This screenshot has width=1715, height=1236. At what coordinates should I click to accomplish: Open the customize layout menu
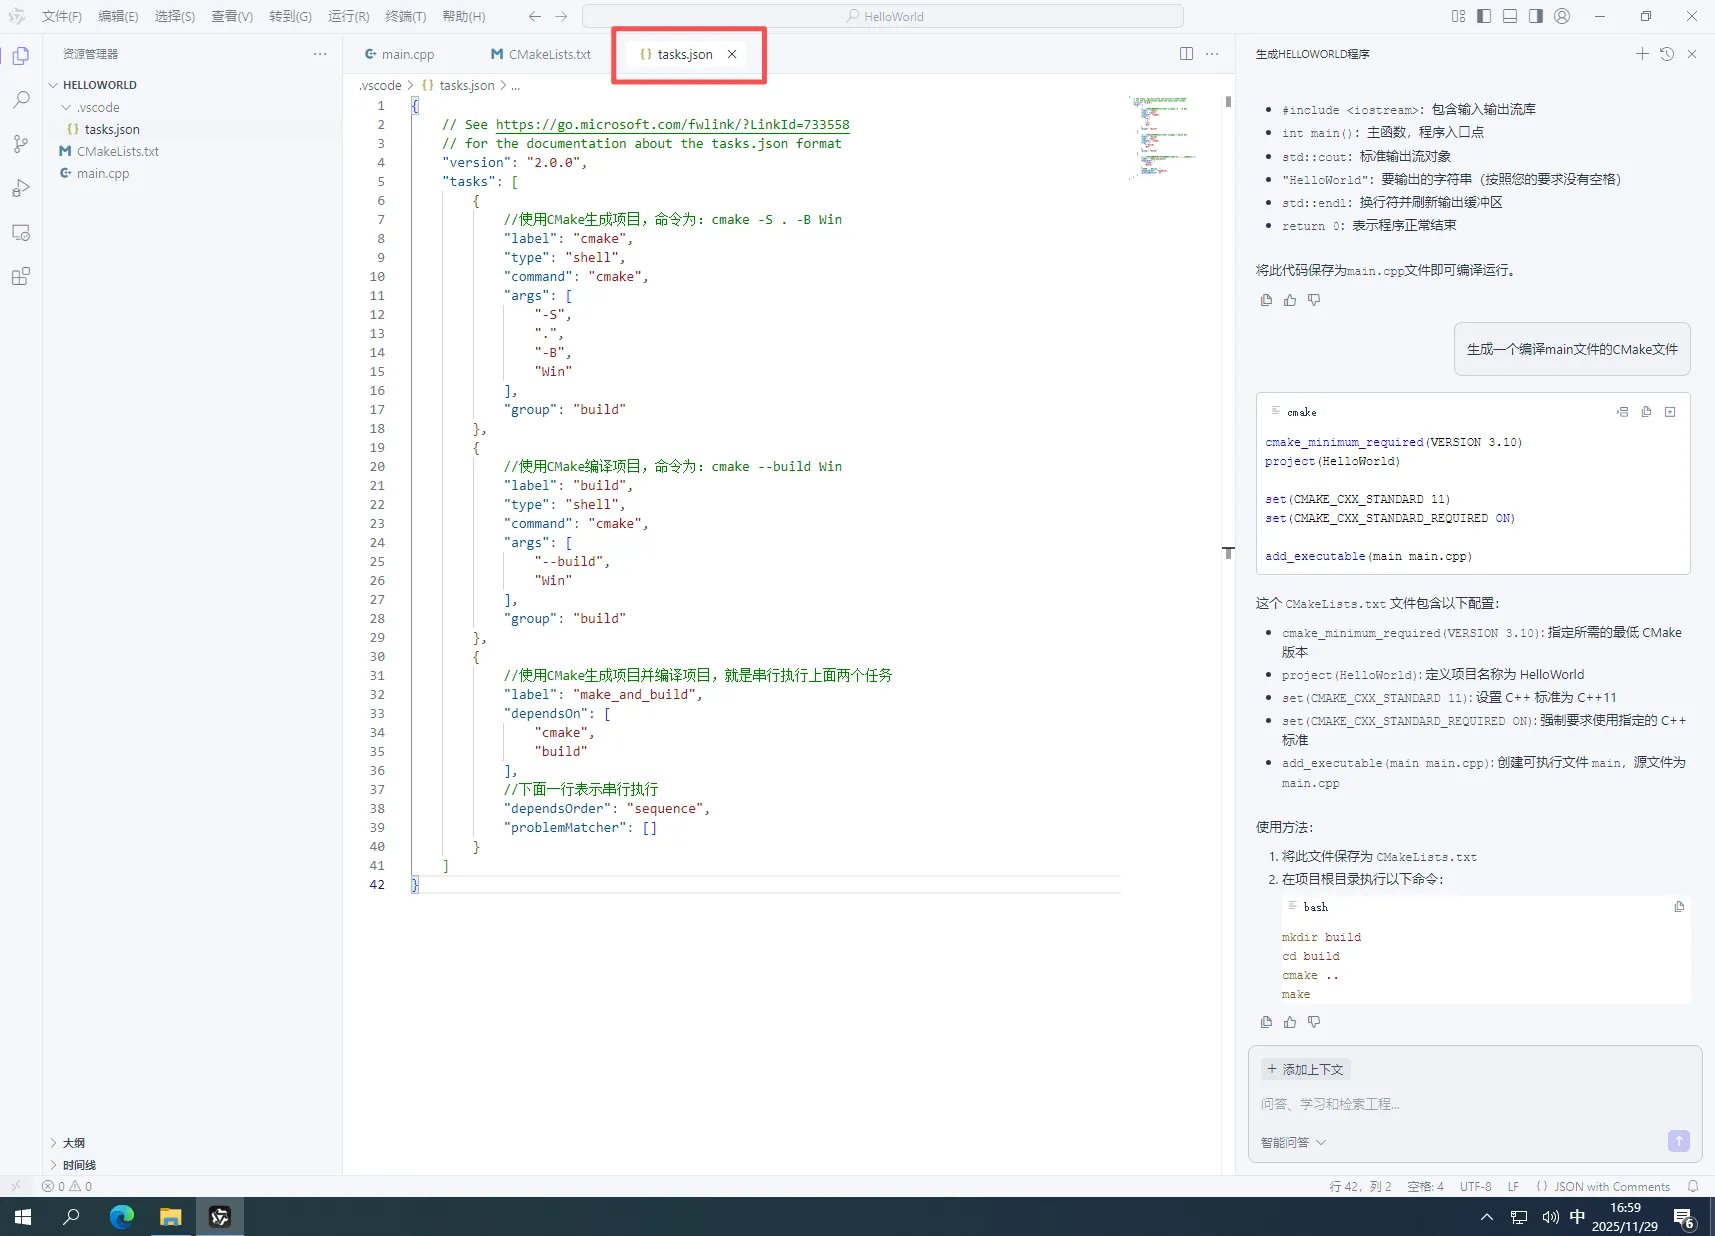(1458, 16)
